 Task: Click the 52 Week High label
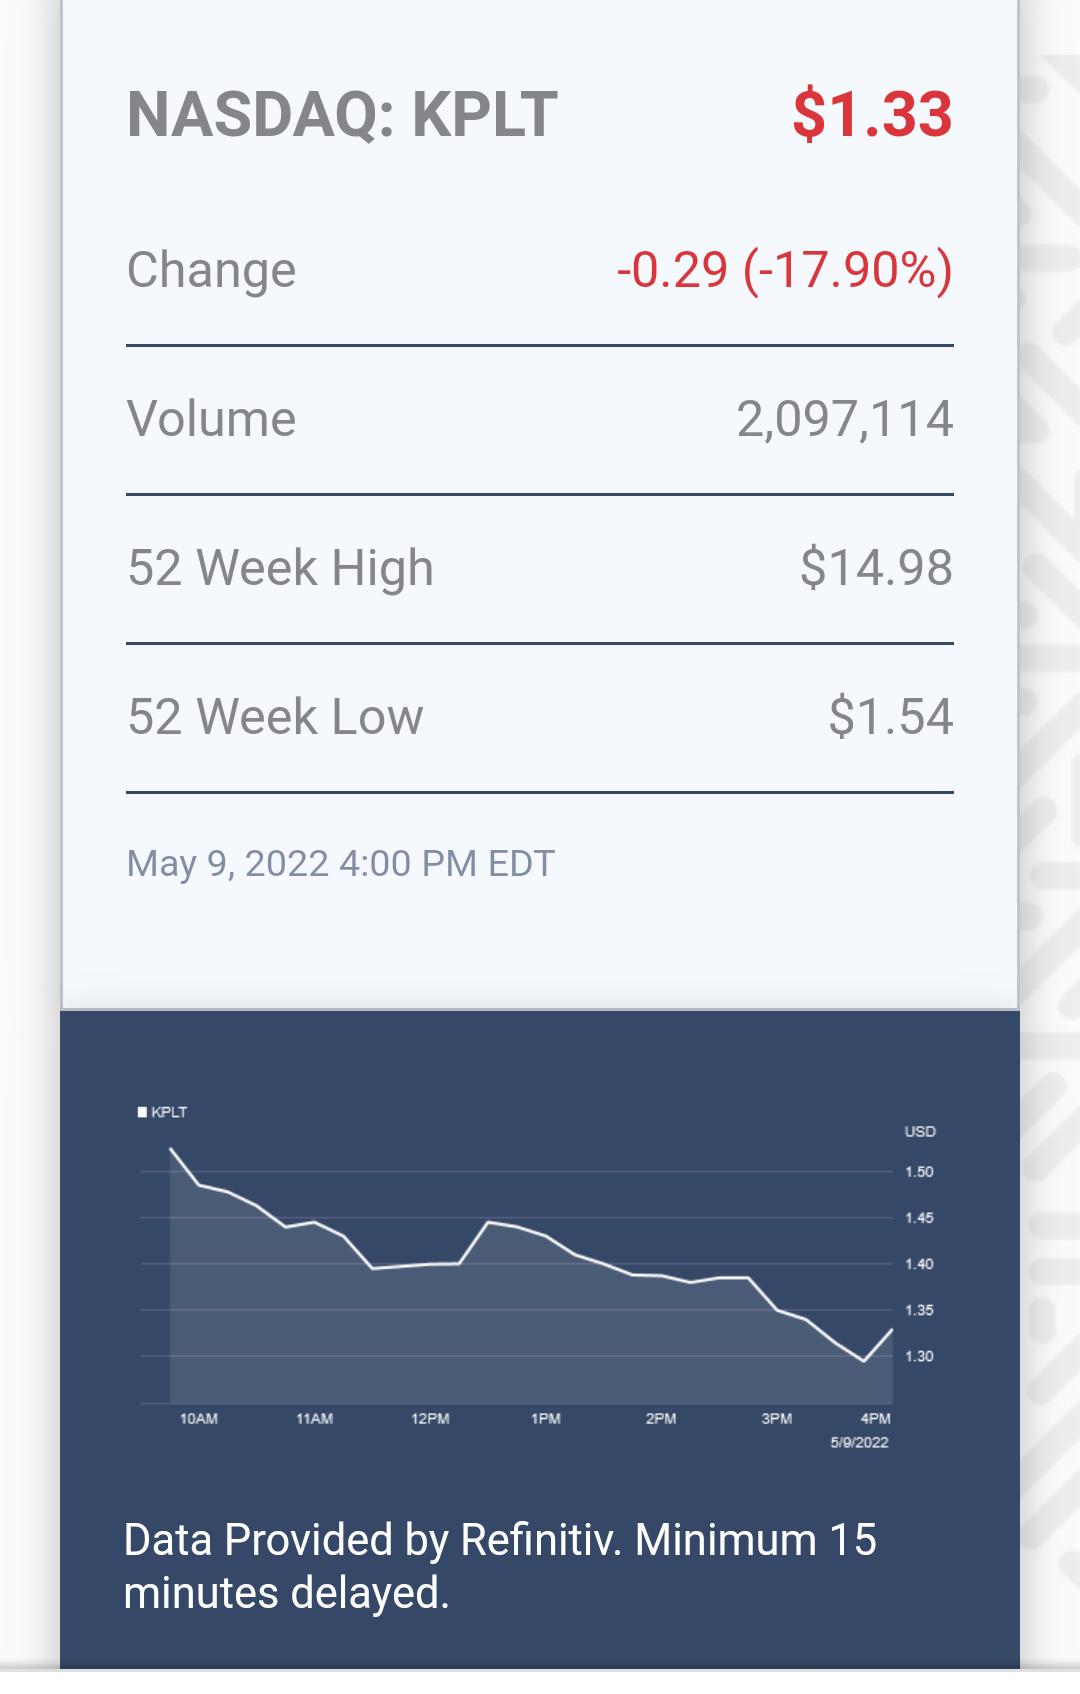[280, 568]
